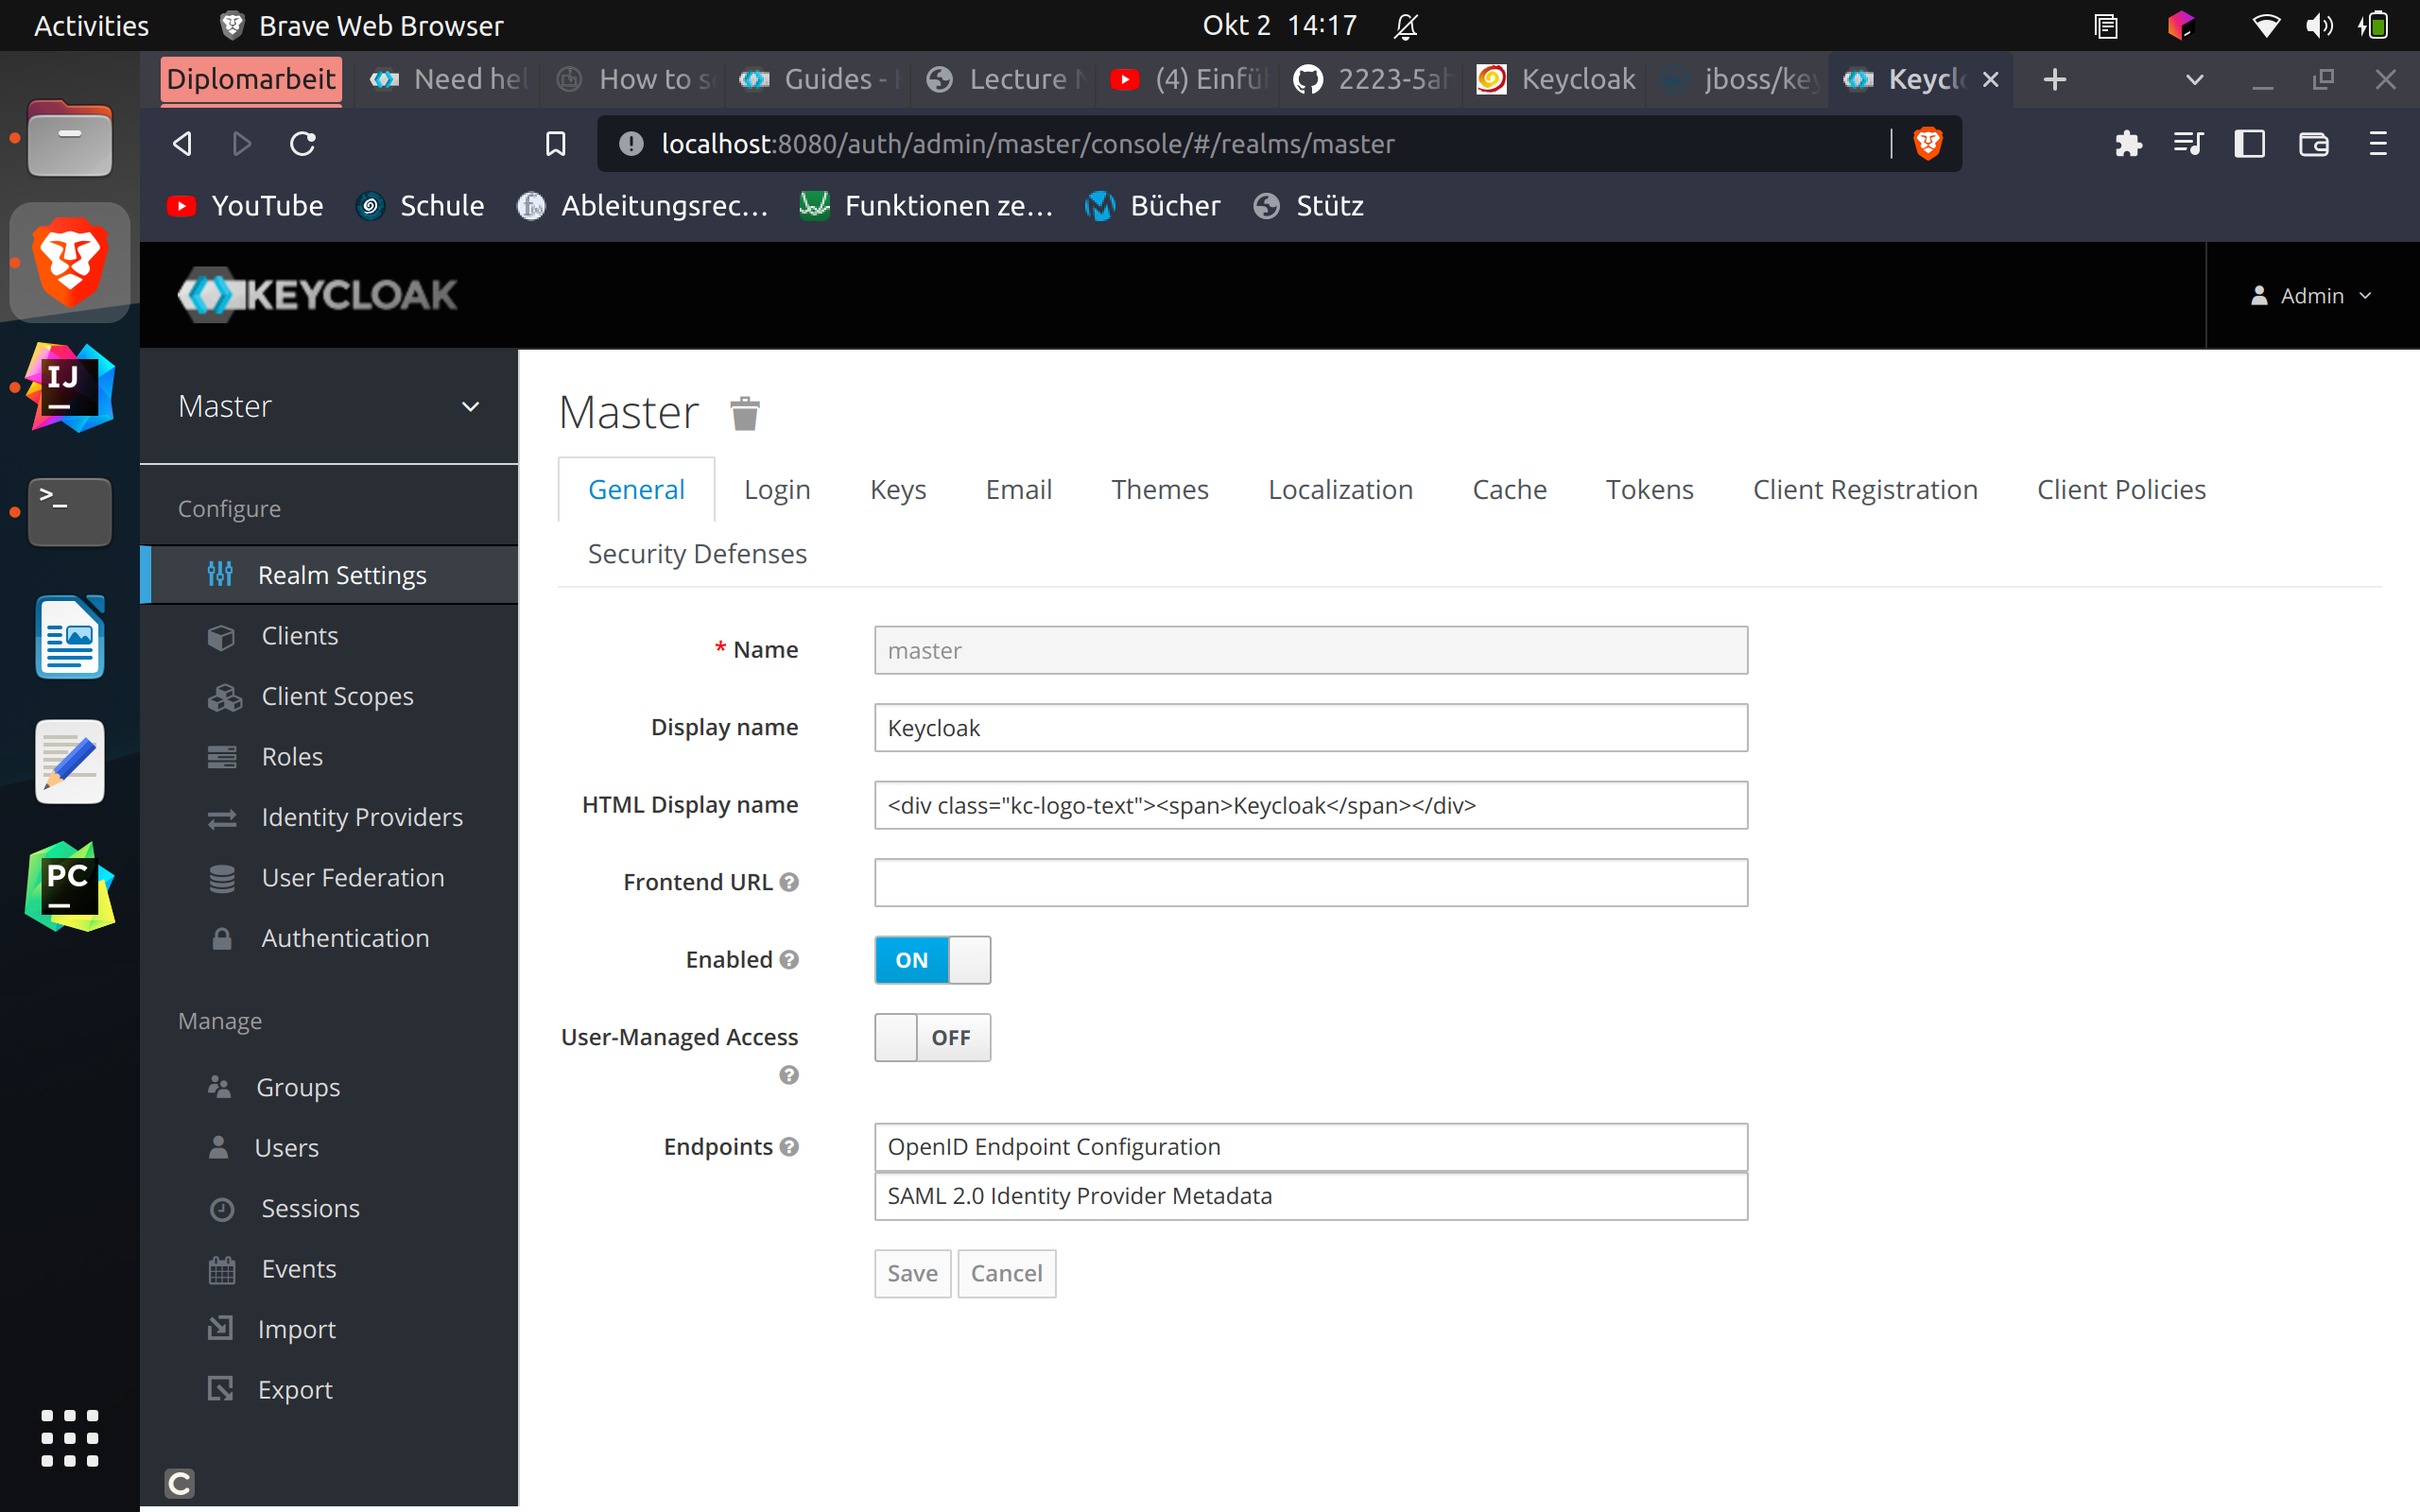Navigate to Identity Providers section

point(362,816)
